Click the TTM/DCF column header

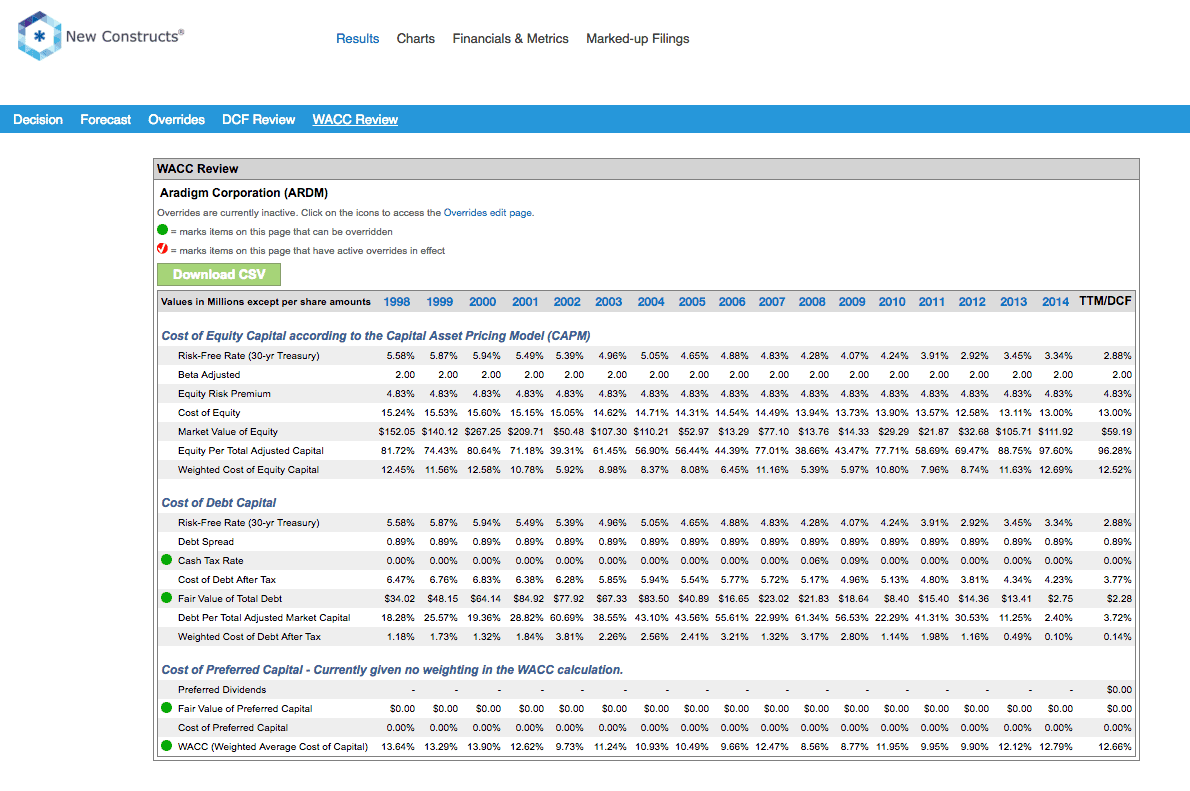(x=1106, y=301)
